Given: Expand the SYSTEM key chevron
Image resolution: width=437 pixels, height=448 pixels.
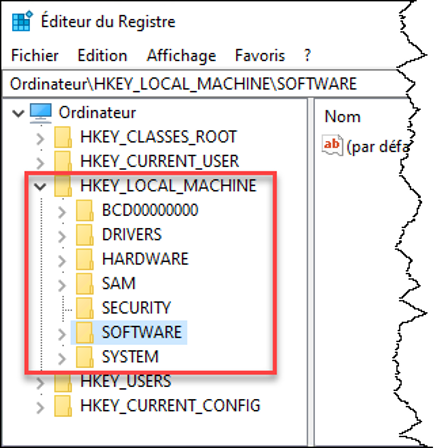Looking at the screenshot, I should click(62, 358).
